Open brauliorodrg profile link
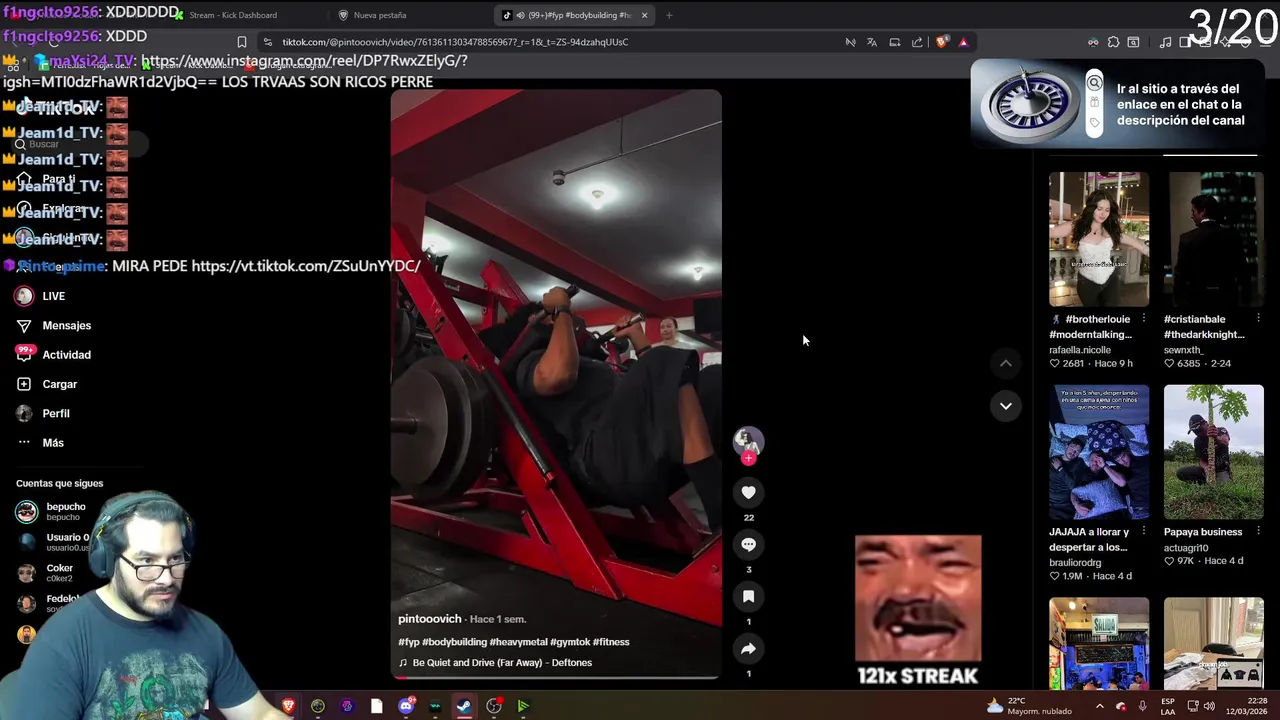Screen dimensions: 1280x720 (1075, 563)
